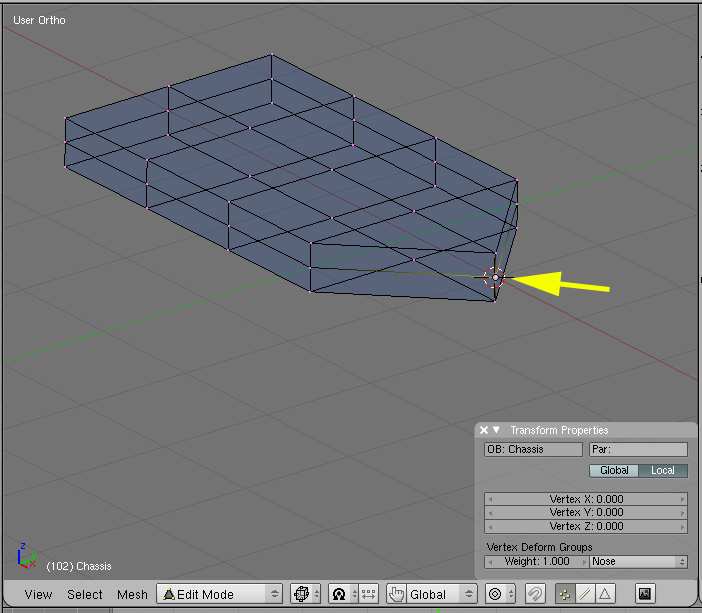Click the (102) Chassis object label
Screen dimensions: 702x613
(78, 566)
